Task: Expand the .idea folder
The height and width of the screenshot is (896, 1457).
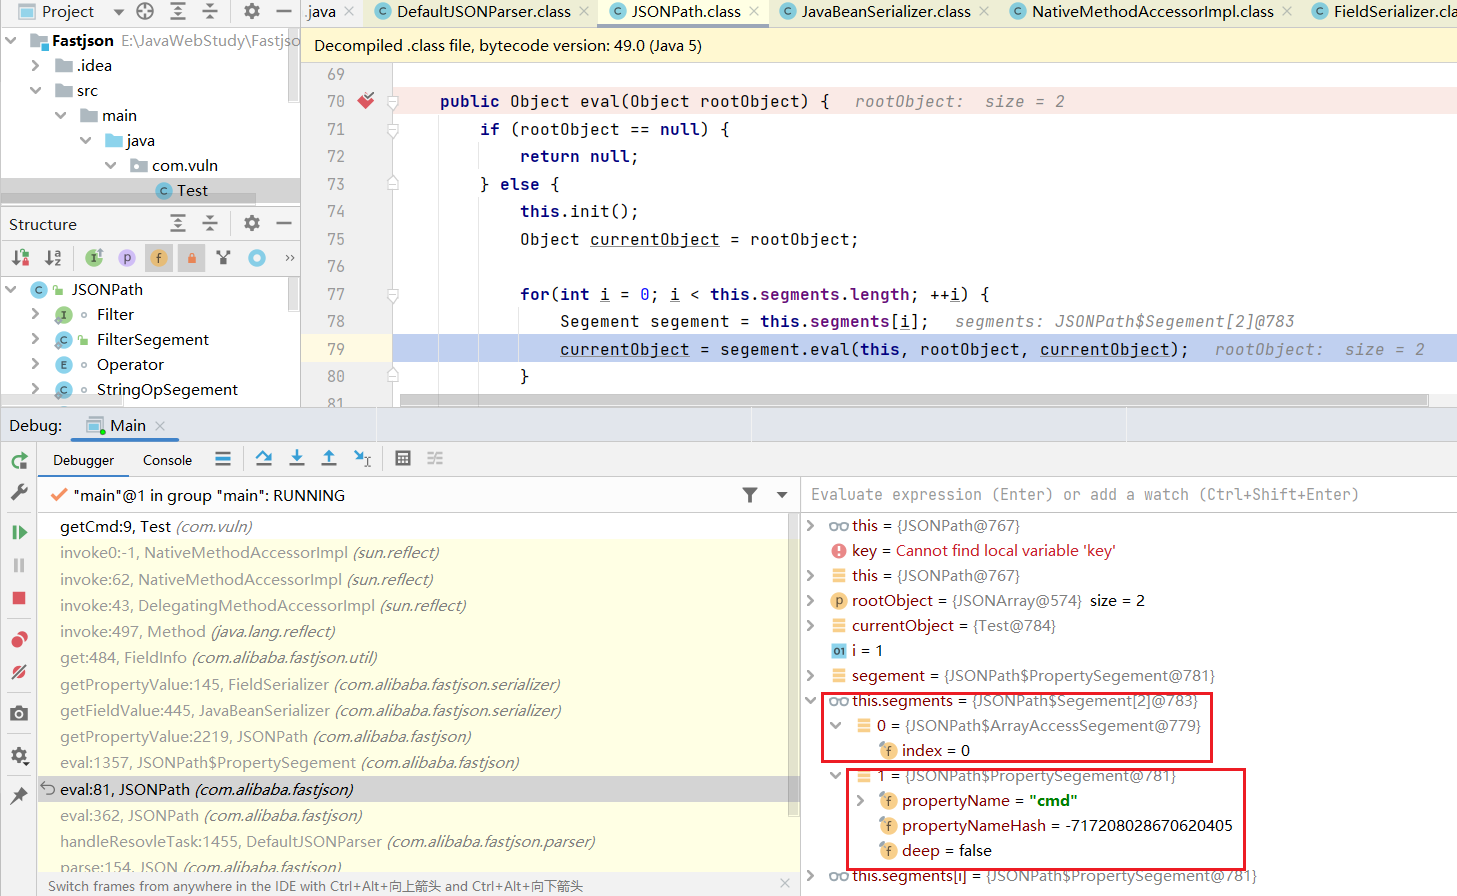Action: coord(36,65)
